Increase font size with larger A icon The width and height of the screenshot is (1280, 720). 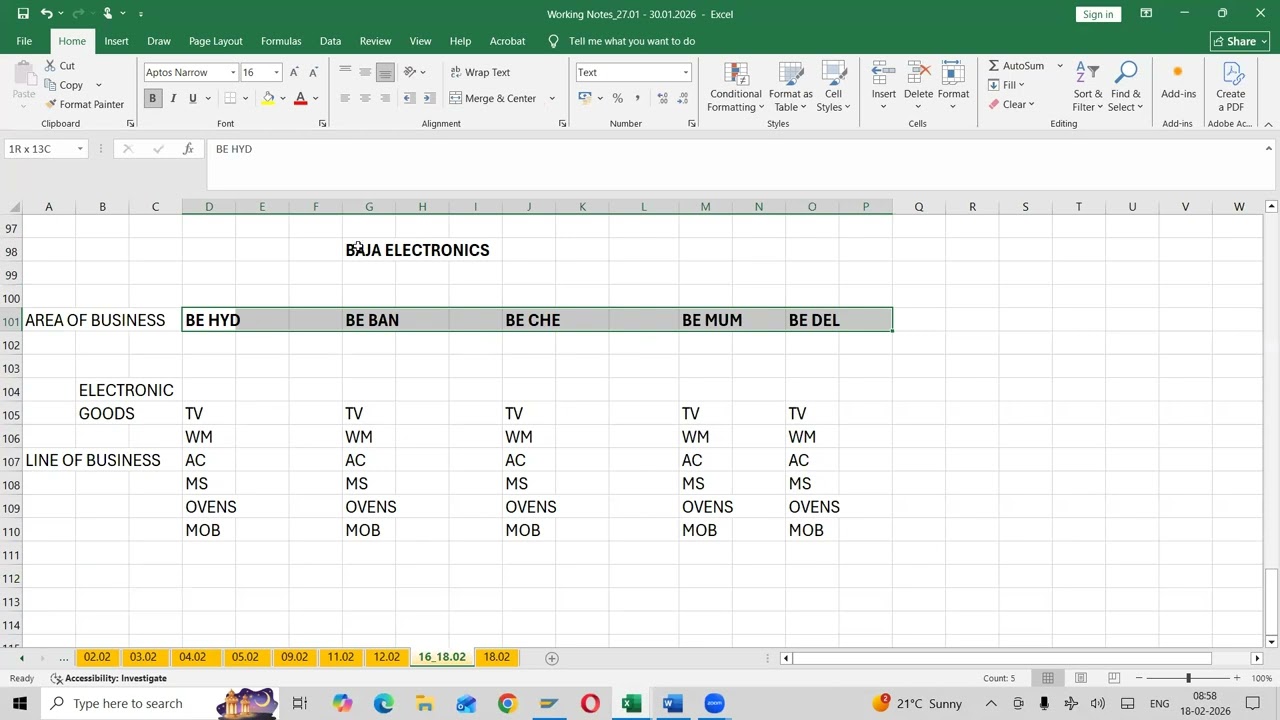[293, 72]
